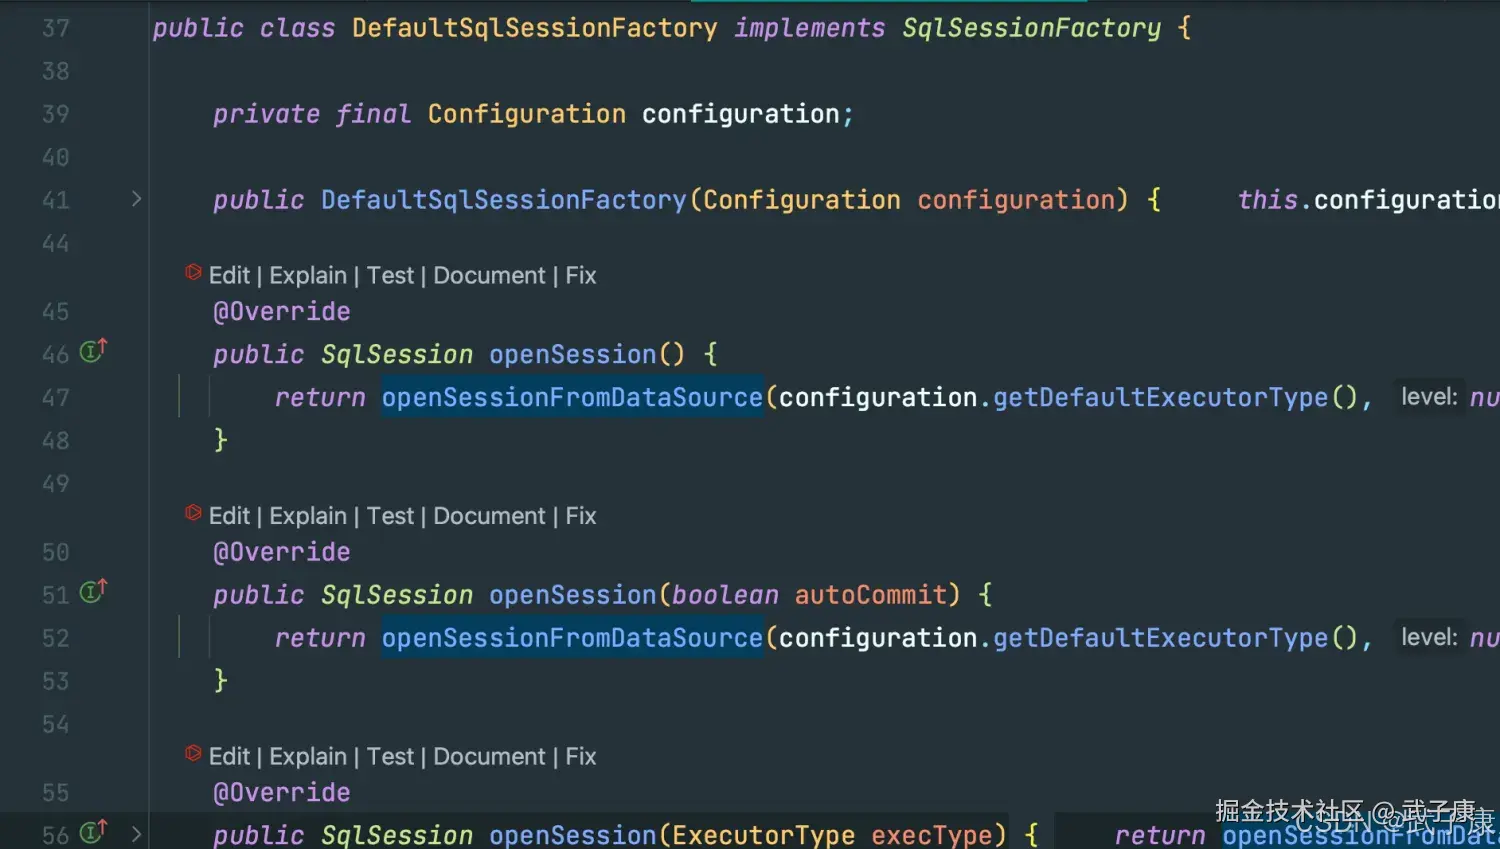Image resolution: width=1500 pixels, height=849 pixels.
Task: Click Test above the openSession() method
Action: (x=390, y=275)
